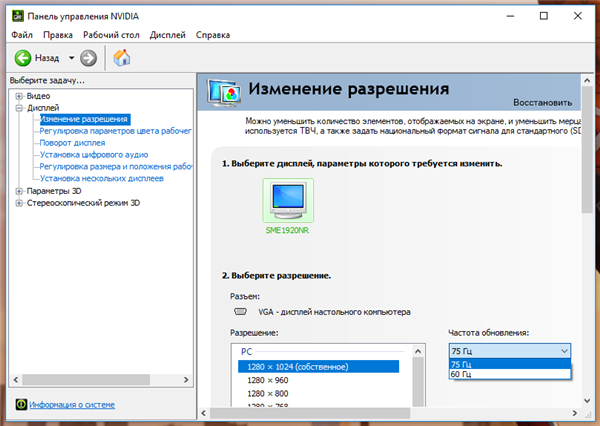Click the VGA connector icon
This screenshot has height=426, width=600.
(x=240, y=312)
